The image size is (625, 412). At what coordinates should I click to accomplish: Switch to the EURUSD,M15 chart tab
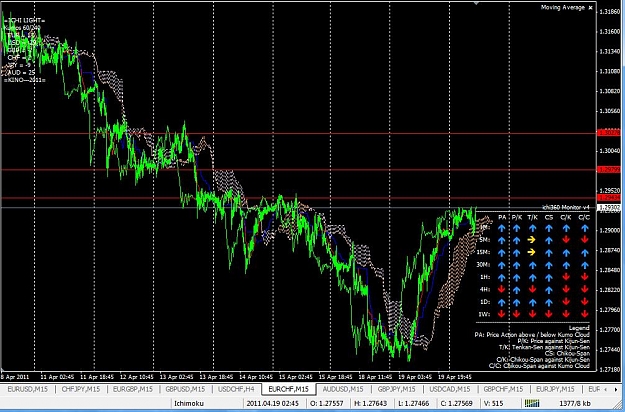pyautogui.click(x=28, y=389)
